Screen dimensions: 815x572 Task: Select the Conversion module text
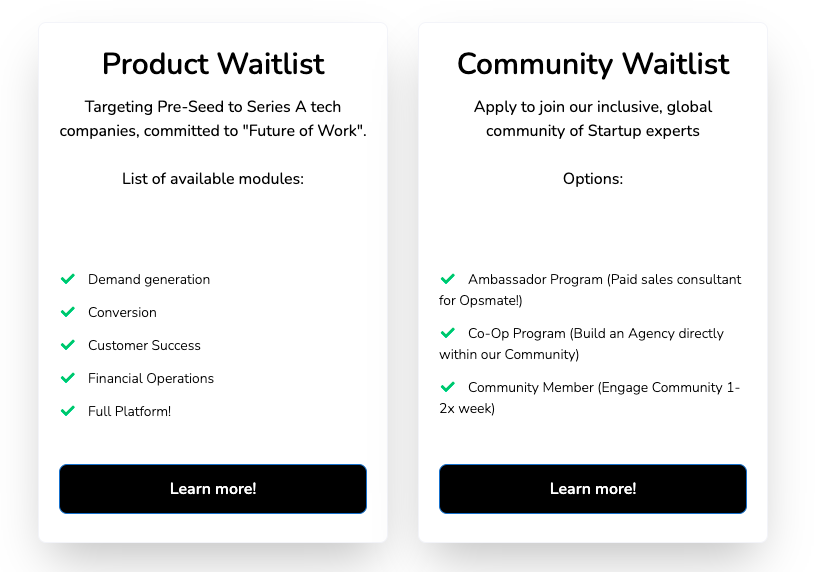[122, 313]
